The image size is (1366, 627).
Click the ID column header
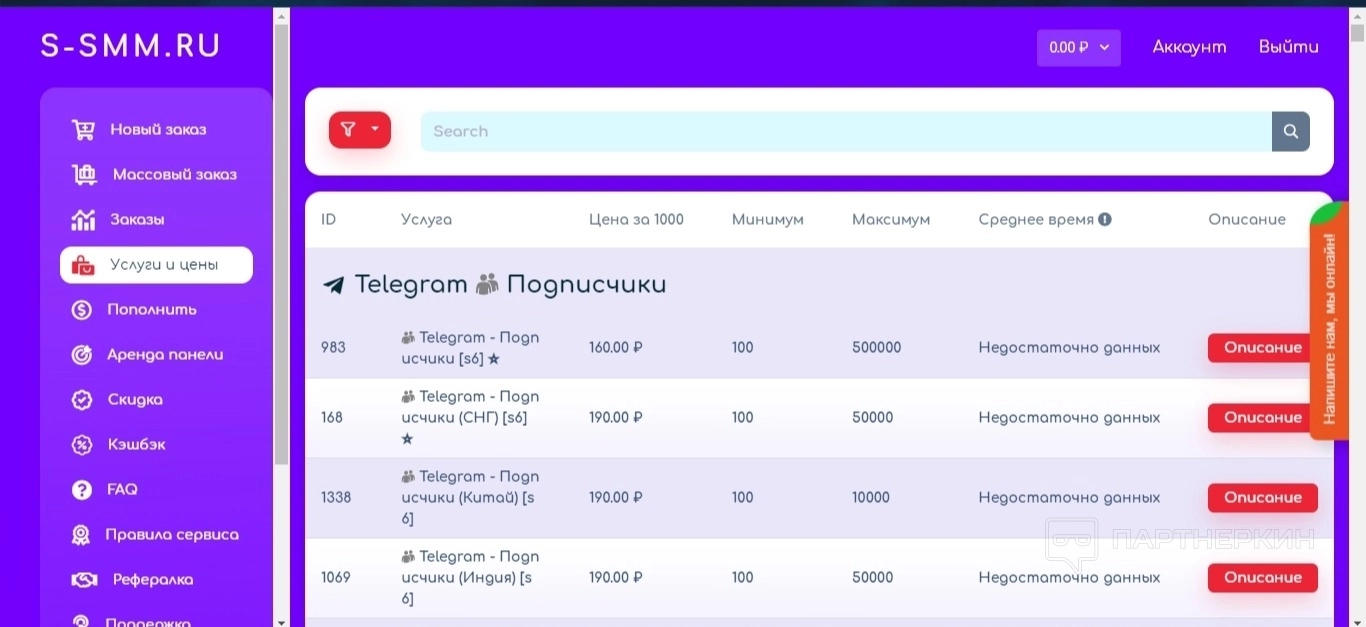328,220
